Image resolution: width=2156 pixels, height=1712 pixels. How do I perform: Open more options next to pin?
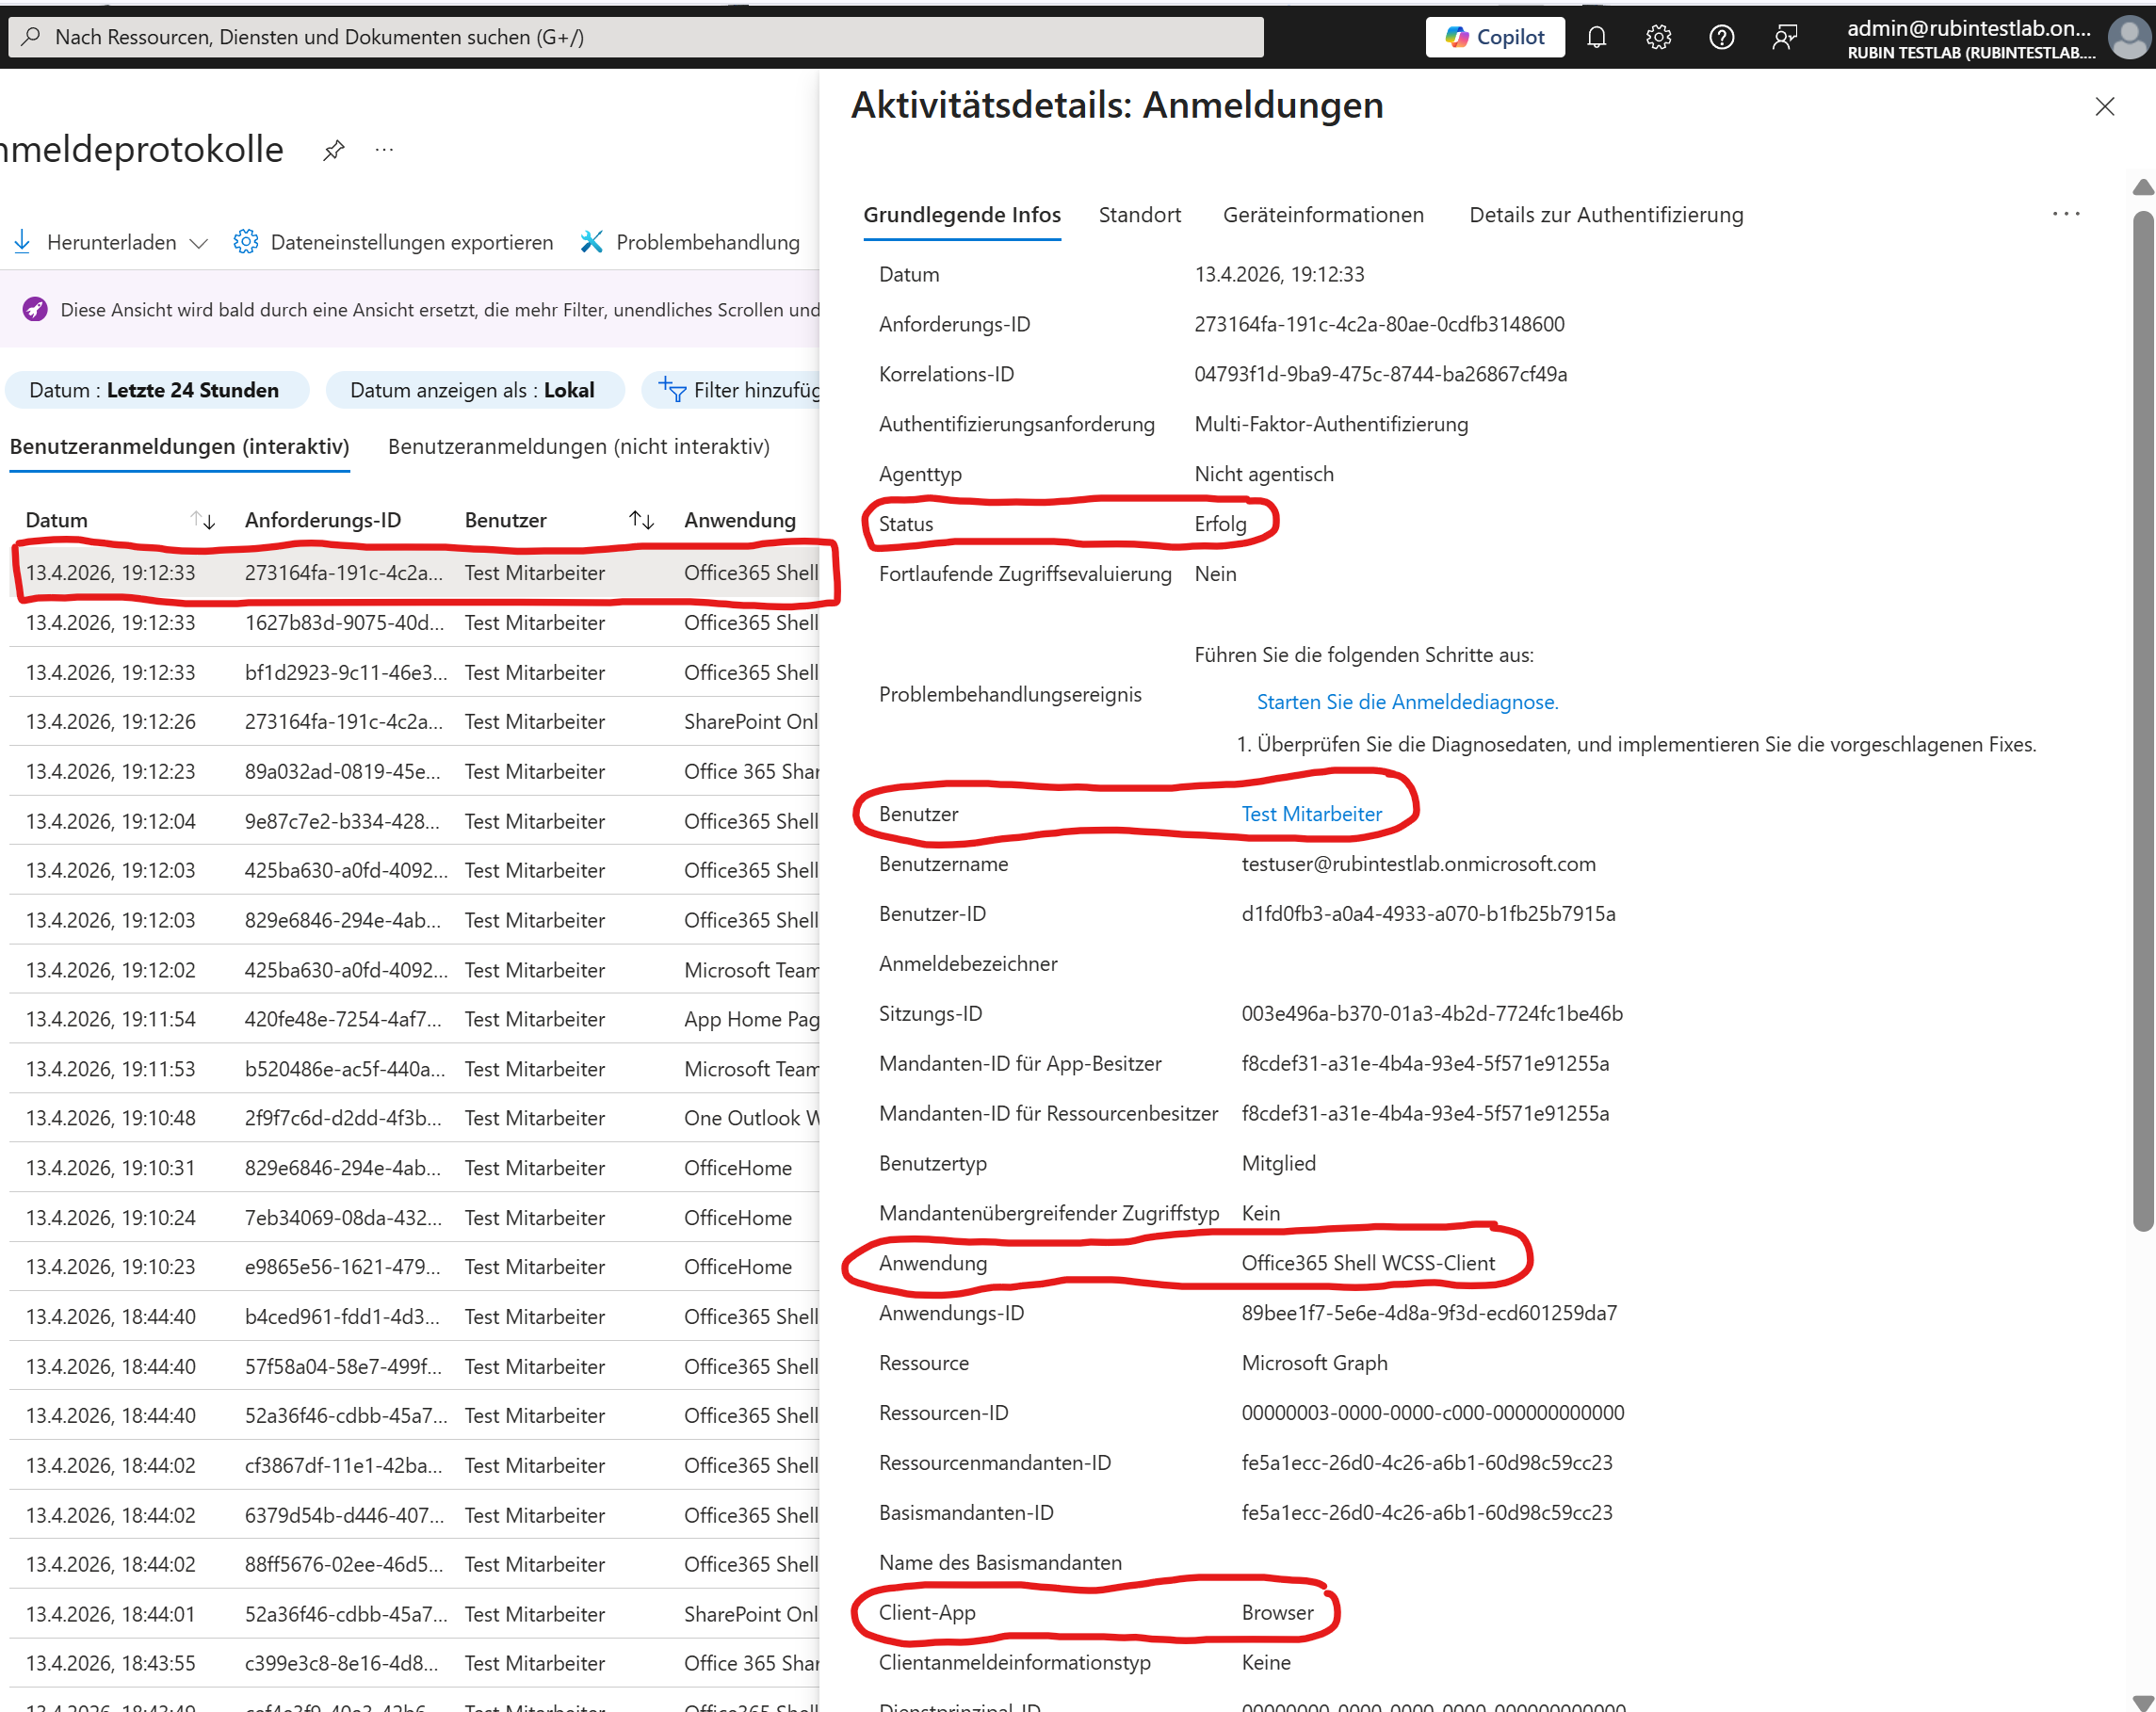pos(384,150)
